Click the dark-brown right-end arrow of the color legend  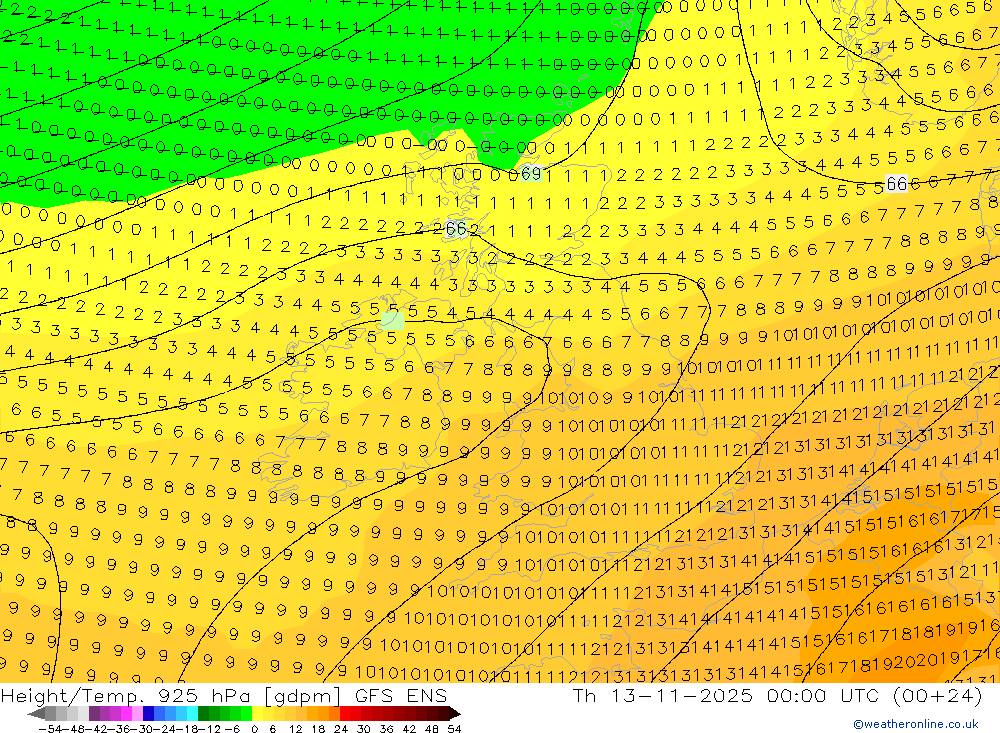pos(455,714)
